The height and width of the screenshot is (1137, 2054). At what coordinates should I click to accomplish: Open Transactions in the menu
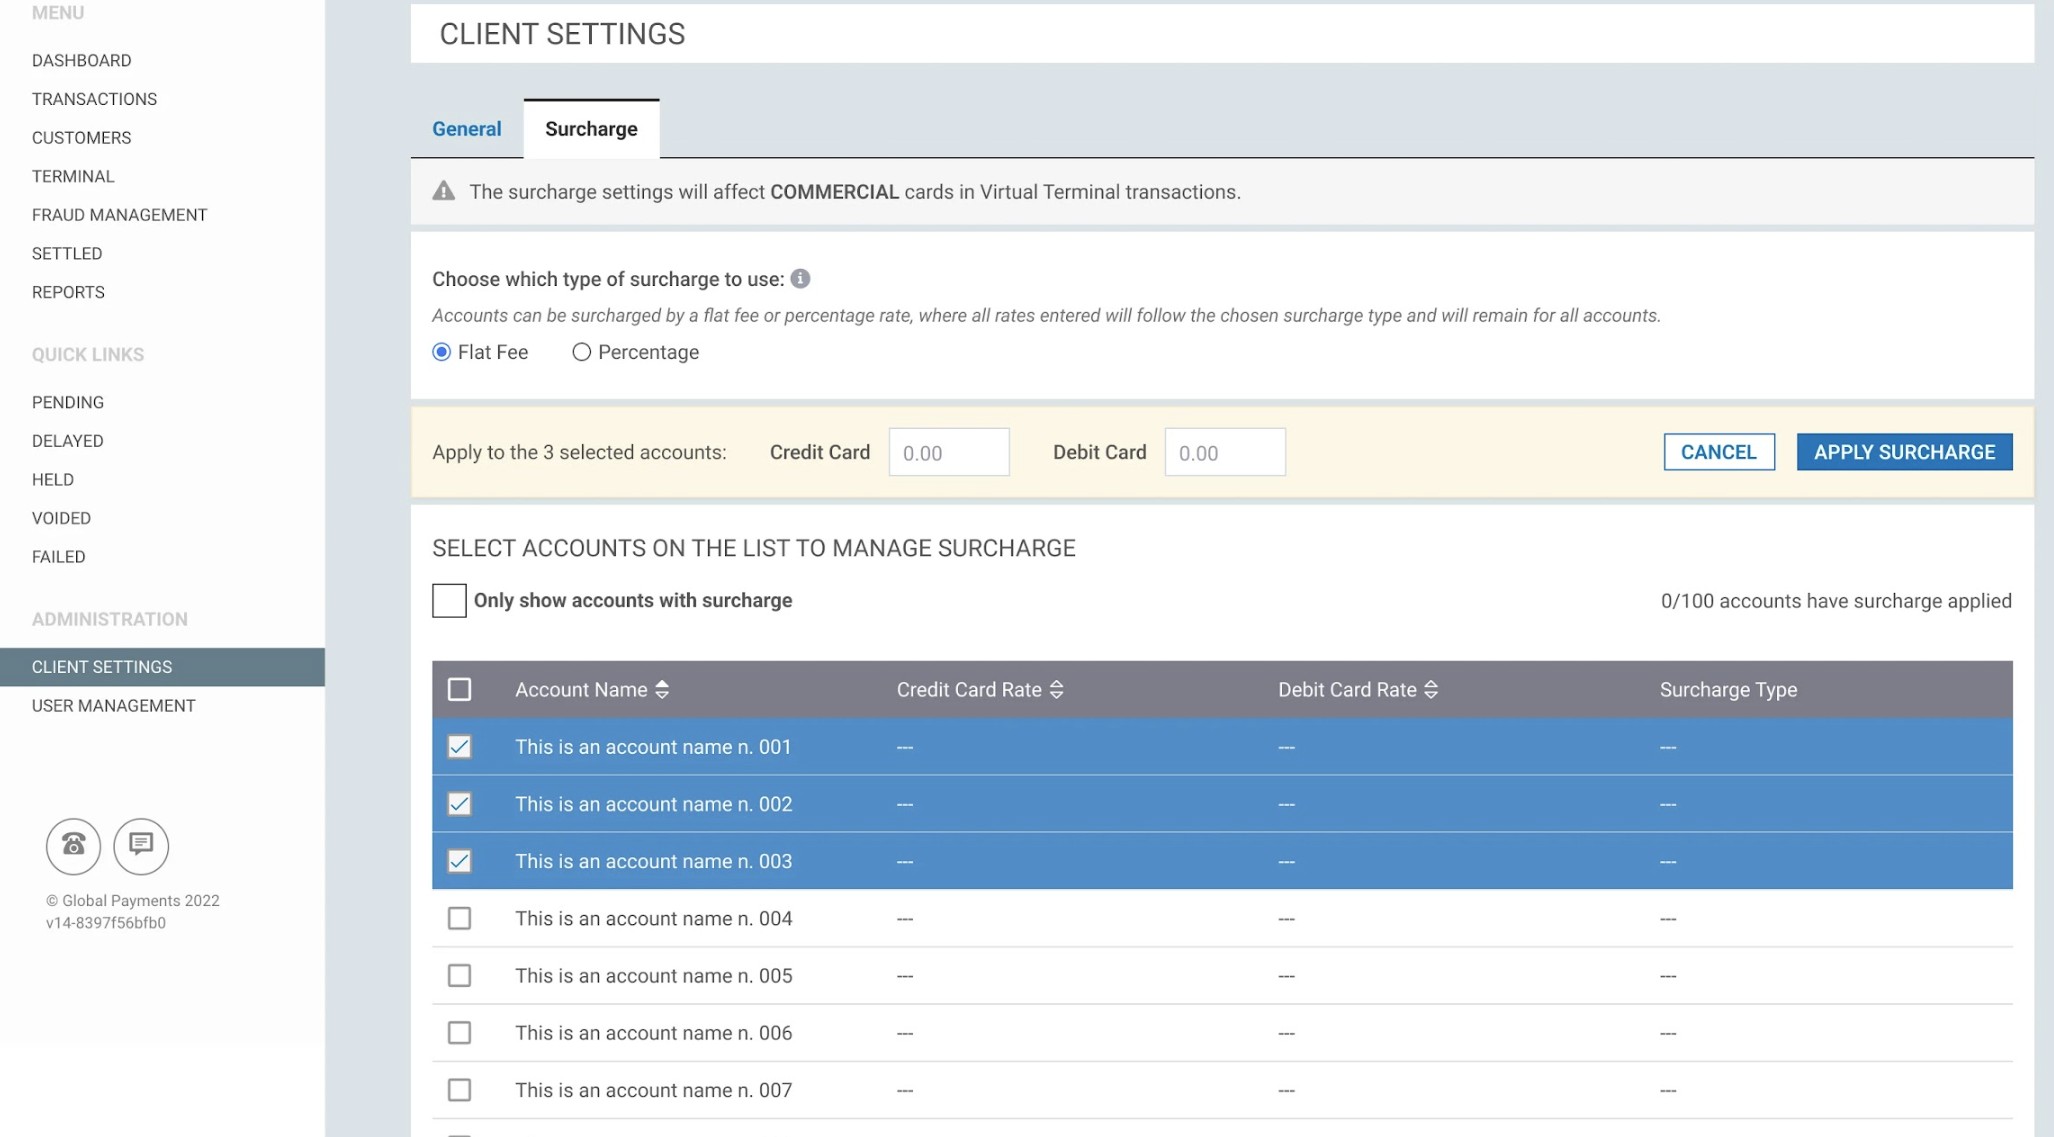94,99
